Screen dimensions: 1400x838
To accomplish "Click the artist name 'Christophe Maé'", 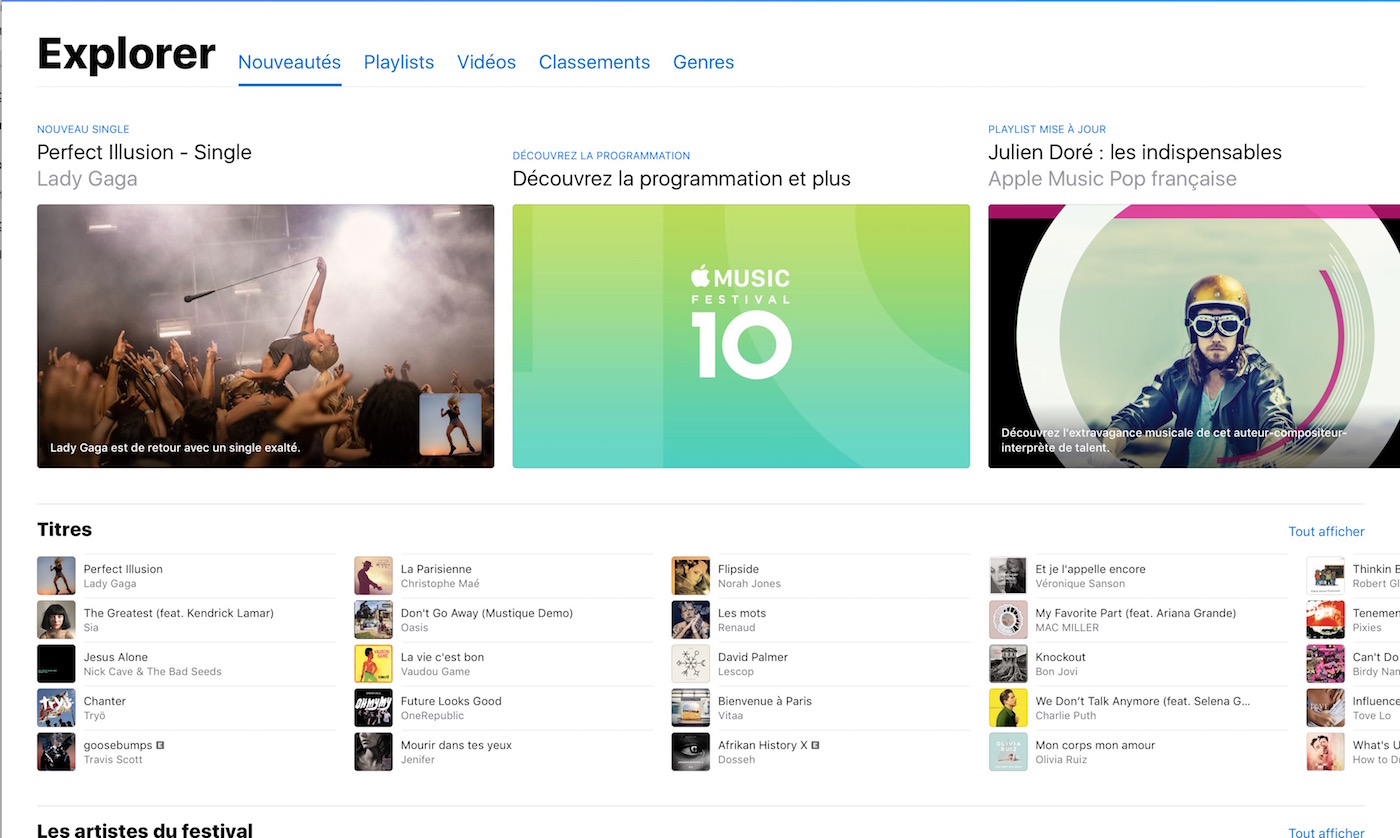I will click(x=440, y=584).
